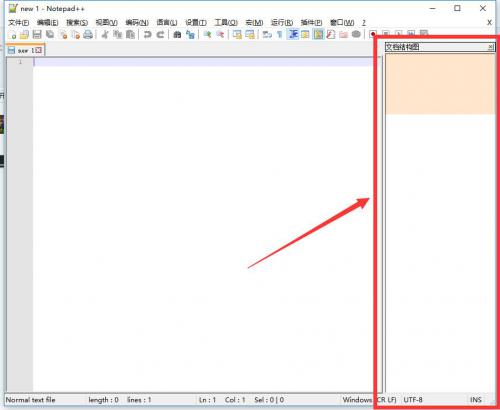Click the New file toolbar icon
The height and width of the screenshot is (410, 500).
coord(12,34)
